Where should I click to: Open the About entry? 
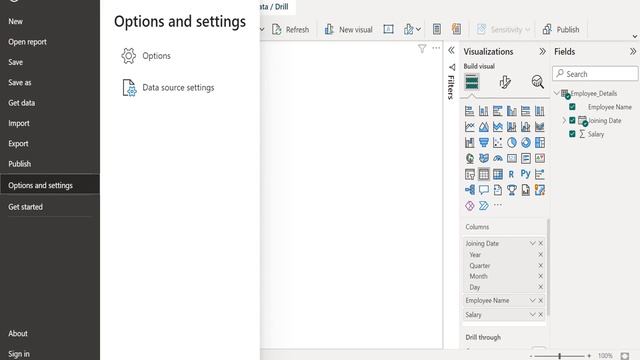click(18, 333)
